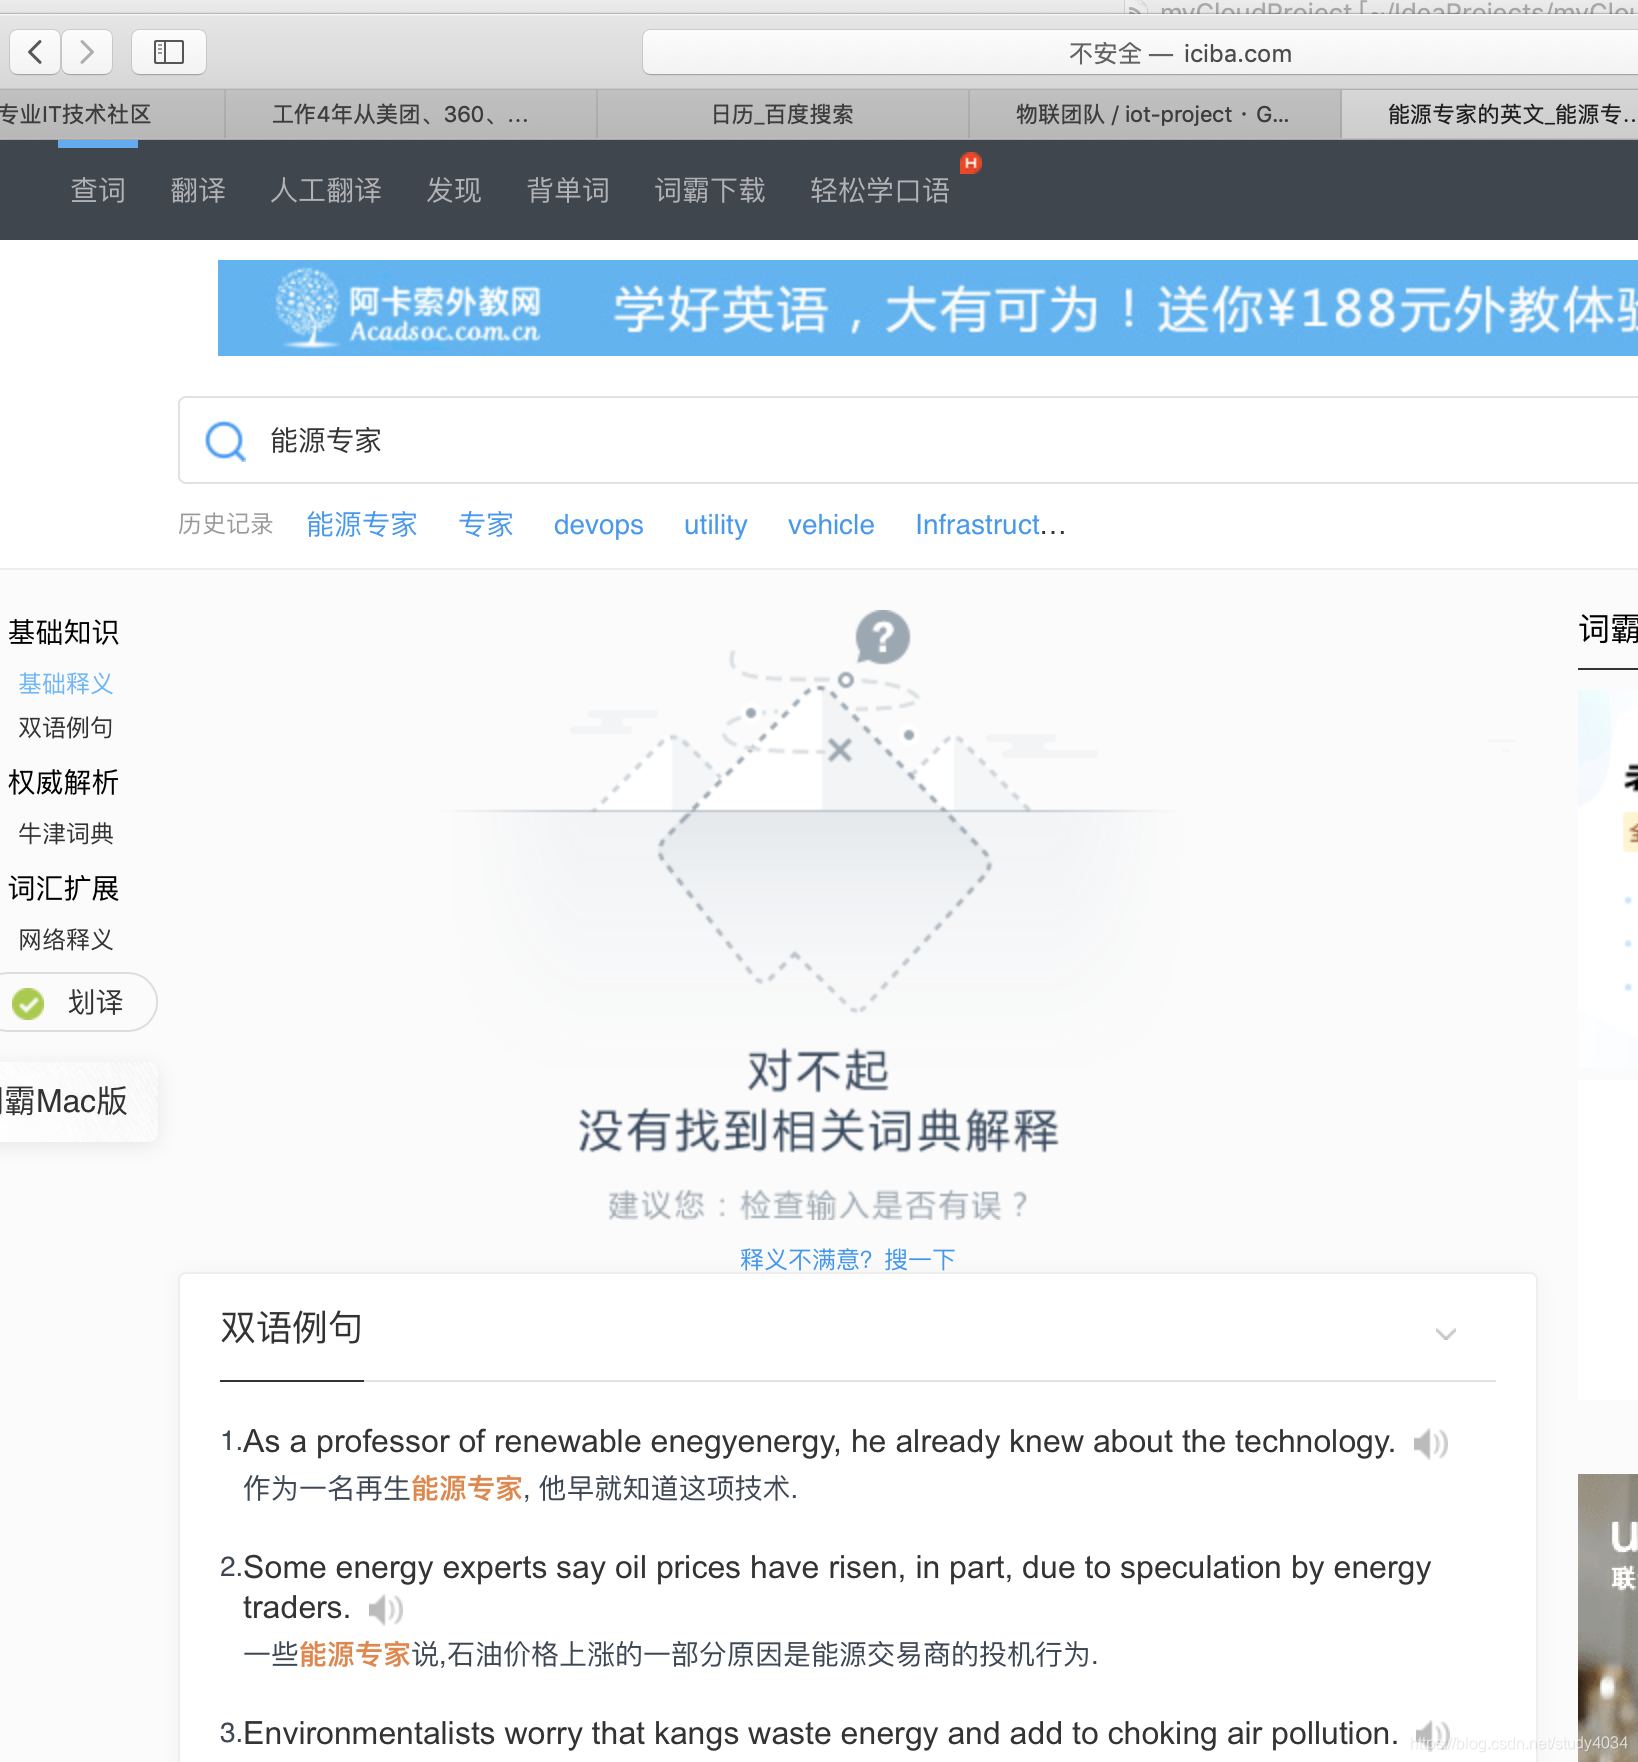Collapse the 双语例句 section chevron
The height and width of the screenshot is (1762, 1638).
(x=1445, y=1334)
